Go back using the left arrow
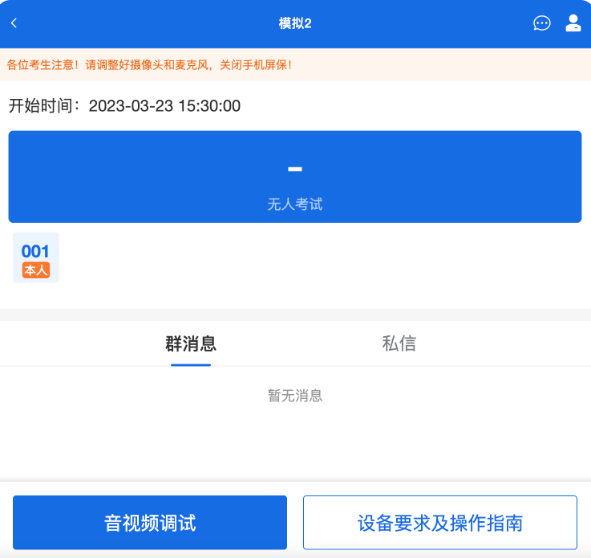 [14, 23]
